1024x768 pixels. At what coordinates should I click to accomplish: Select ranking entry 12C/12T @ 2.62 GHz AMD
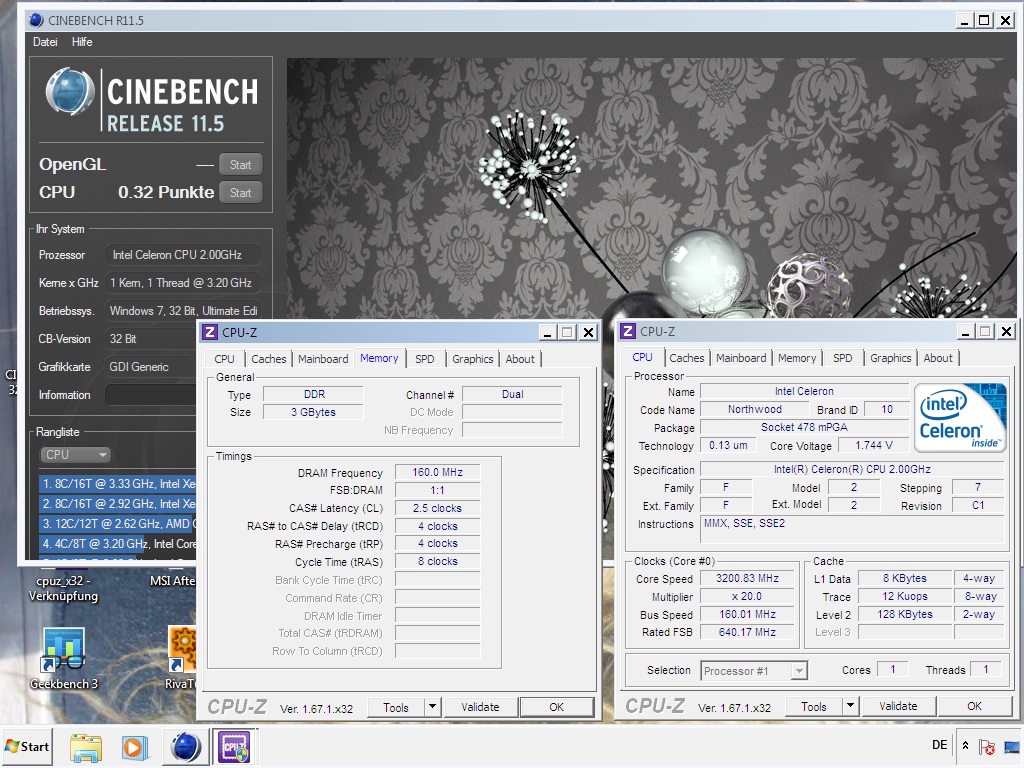tap(118, 524)
